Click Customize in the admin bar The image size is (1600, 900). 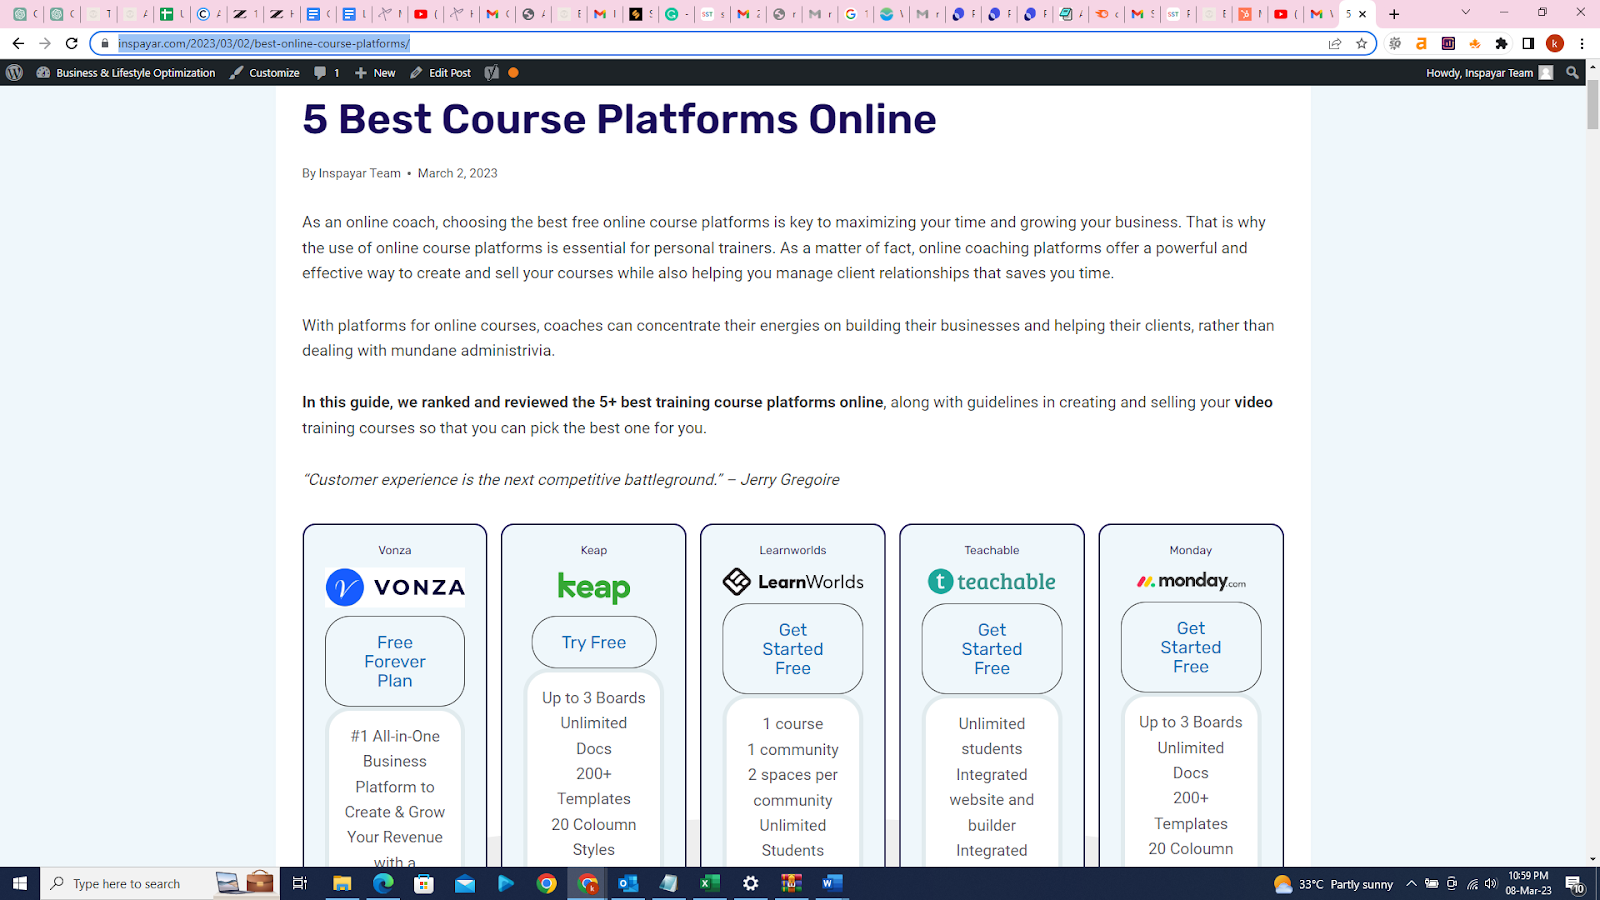265,73
